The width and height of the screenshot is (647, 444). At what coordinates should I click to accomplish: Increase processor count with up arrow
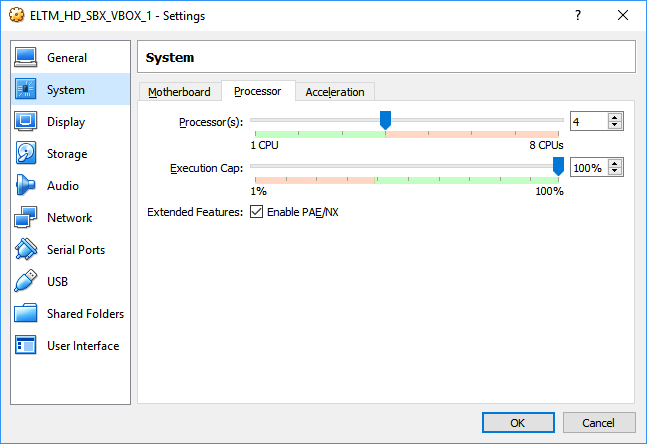coord(615,117)
